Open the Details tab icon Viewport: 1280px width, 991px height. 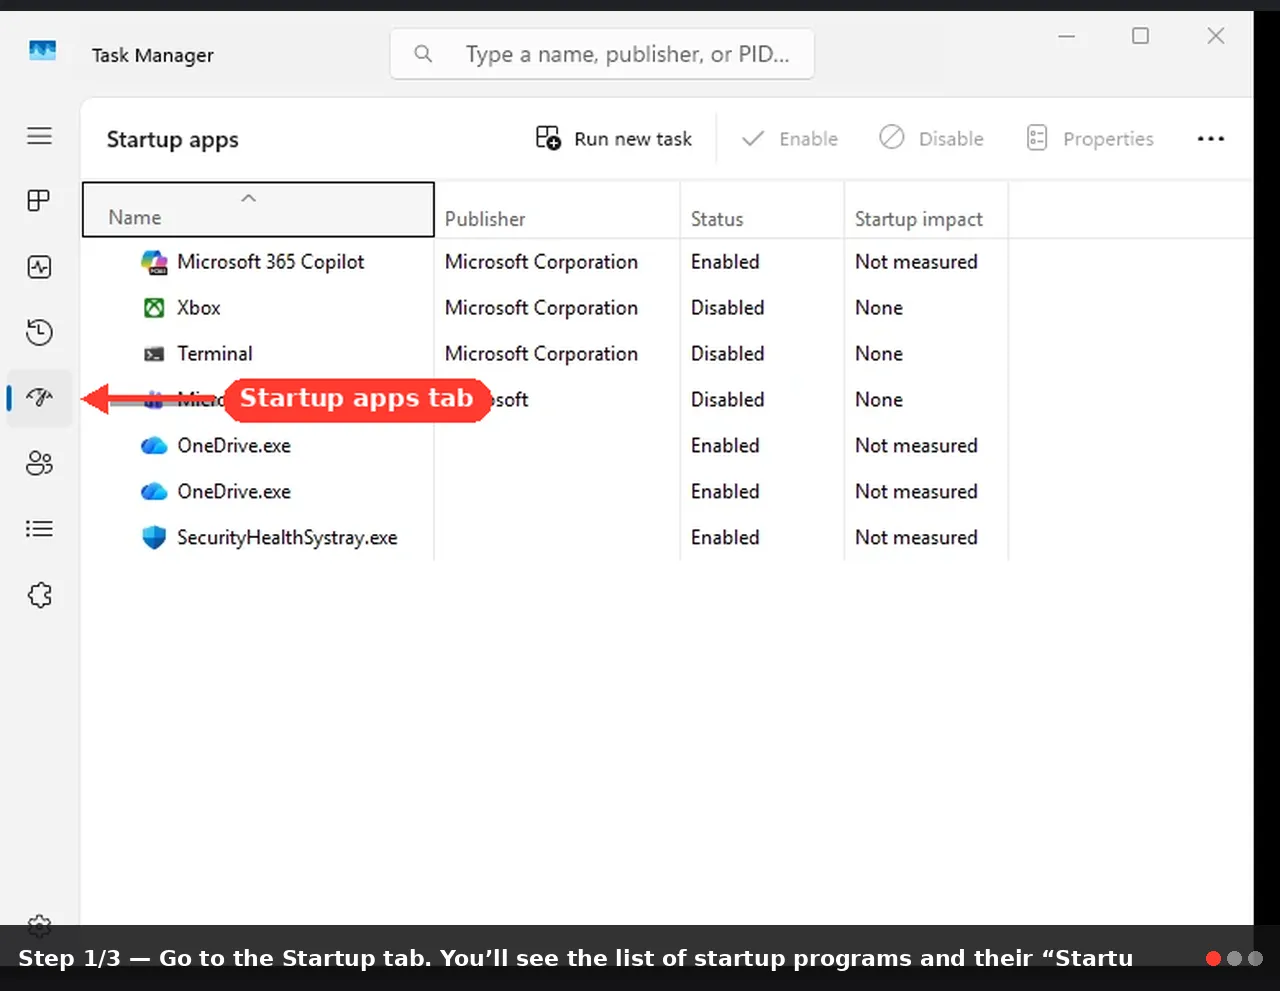tap(39, 529)
